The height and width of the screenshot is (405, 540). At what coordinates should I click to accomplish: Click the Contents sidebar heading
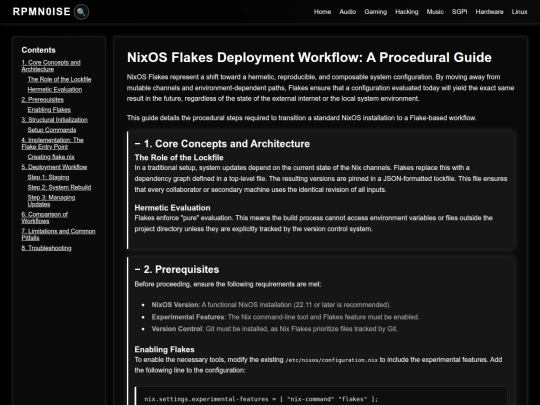pyautogui.click(x=38, y=50)
